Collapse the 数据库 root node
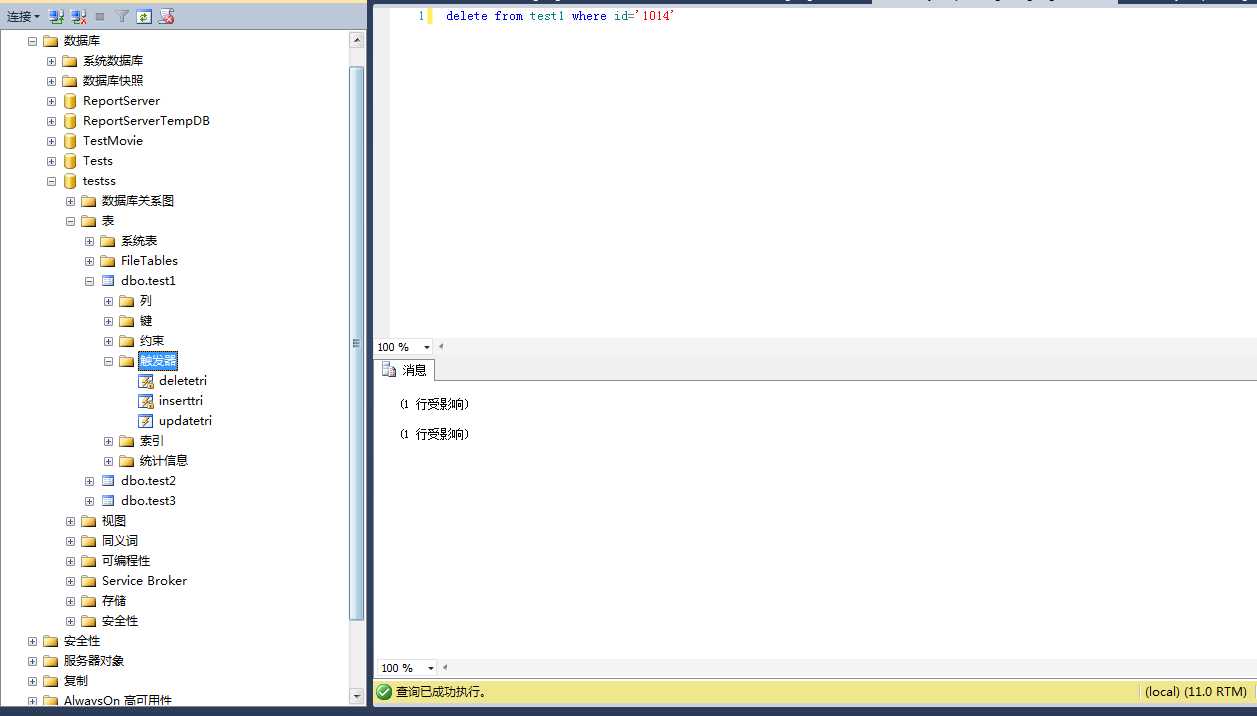The height and width of the screenshot is (716, 1257). (x=32, y=41)
